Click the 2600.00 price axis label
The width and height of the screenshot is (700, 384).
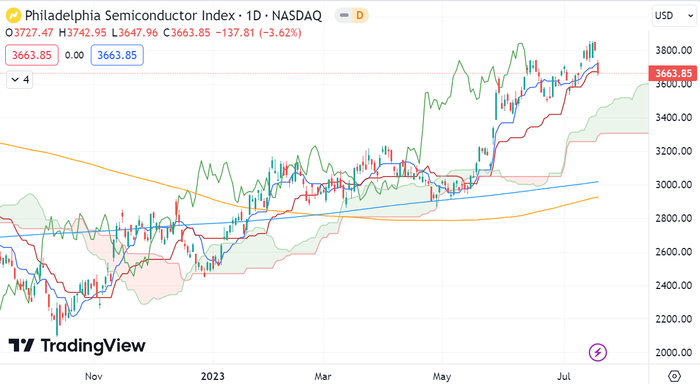pyautogui.click(x=673, y=252)
